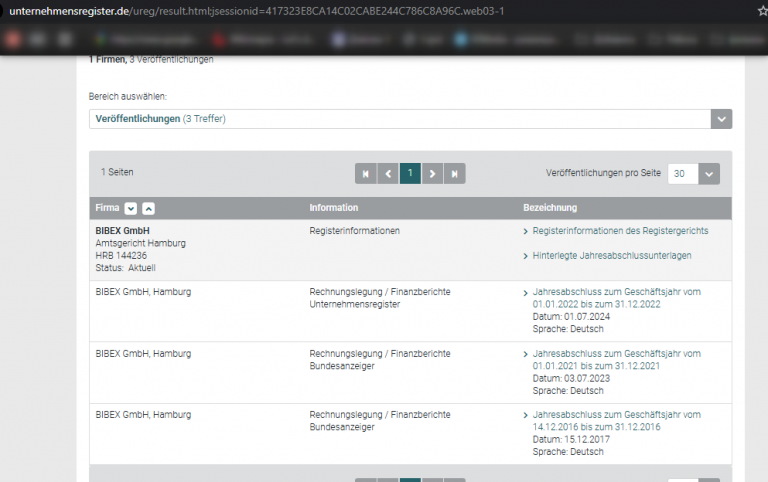Click chevron beside 2022 Jahresabschluss entry
This screenshot has width=768, height=482.
coord(526,293)
